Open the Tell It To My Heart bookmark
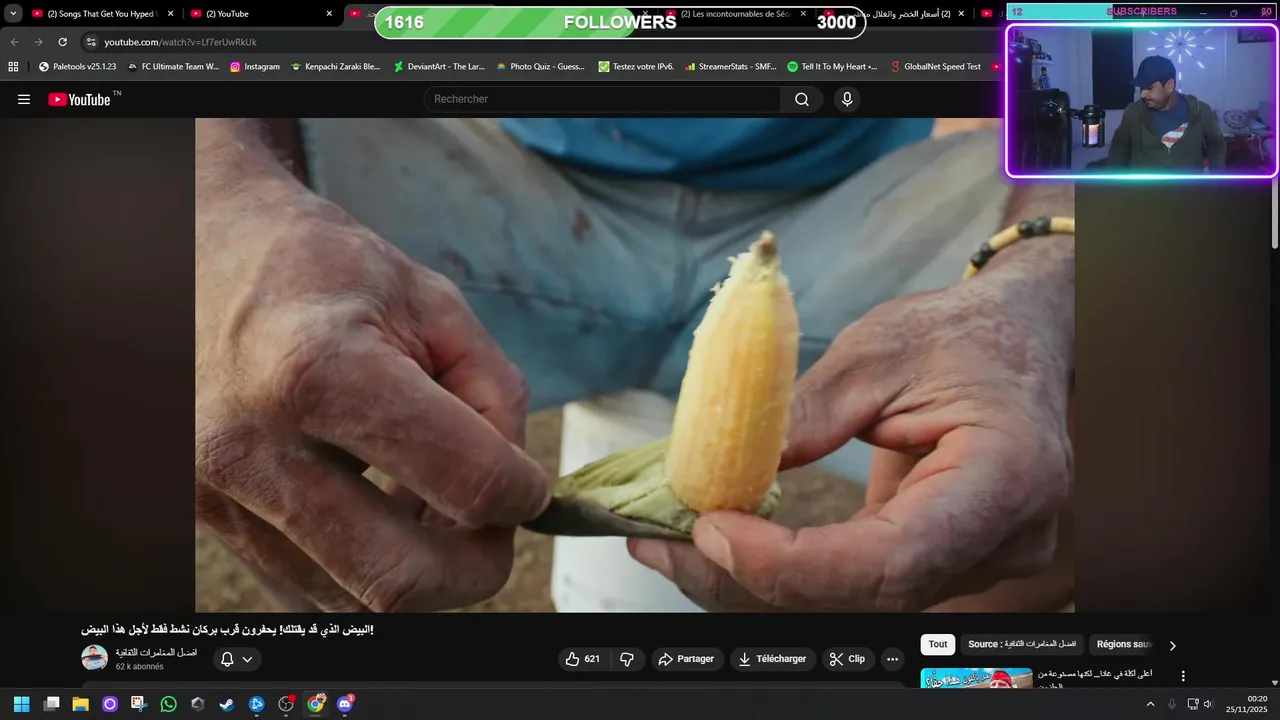Image resolution: width=1280 pixels, height=720 pixels. 832,67
